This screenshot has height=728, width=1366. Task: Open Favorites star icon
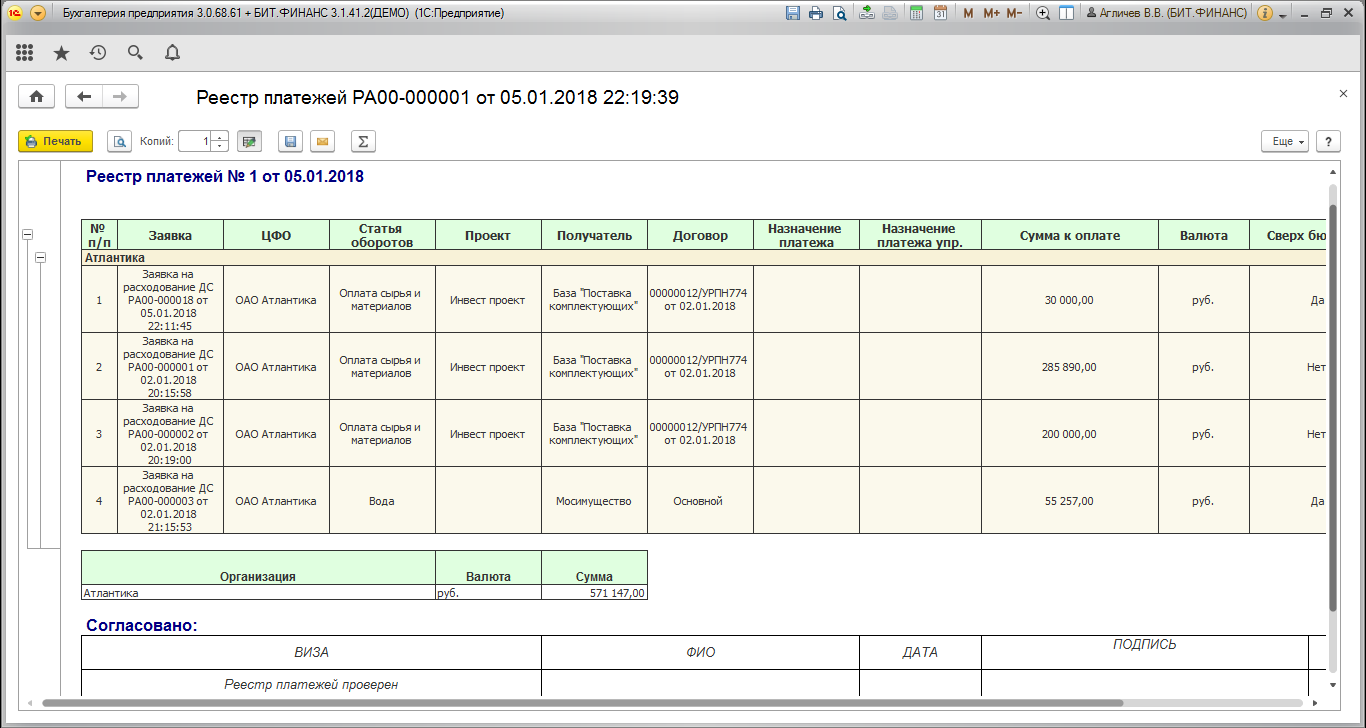(61, 53)
